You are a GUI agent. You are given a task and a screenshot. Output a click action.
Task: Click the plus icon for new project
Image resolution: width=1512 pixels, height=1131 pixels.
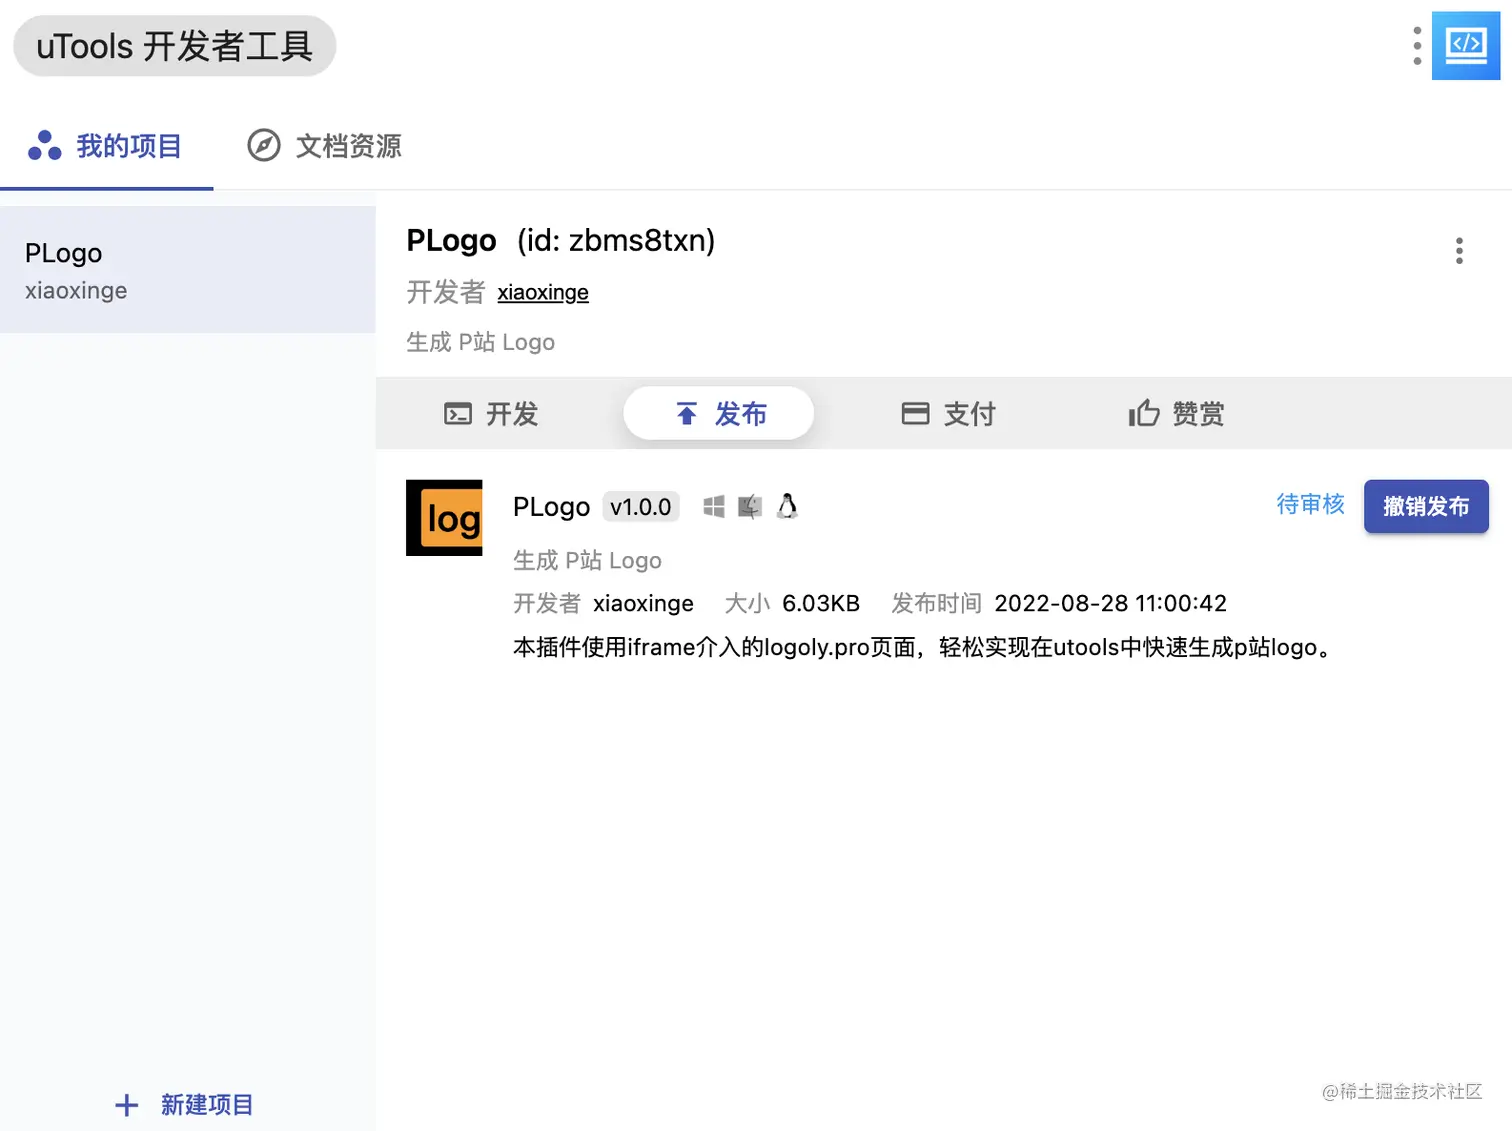[x=127, y=1105]
